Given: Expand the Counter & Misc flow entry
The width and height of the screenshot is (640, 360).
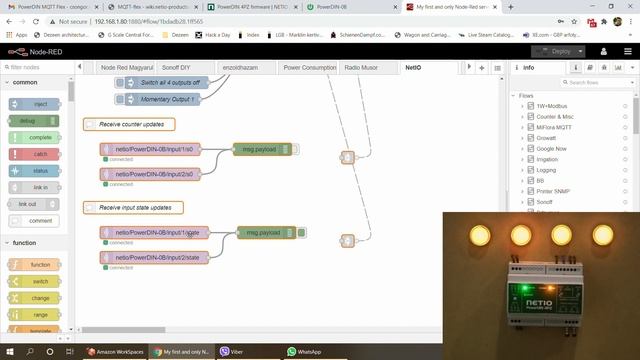Looking at the screenshot, I should pyautogui.click(x=522, y=117).
